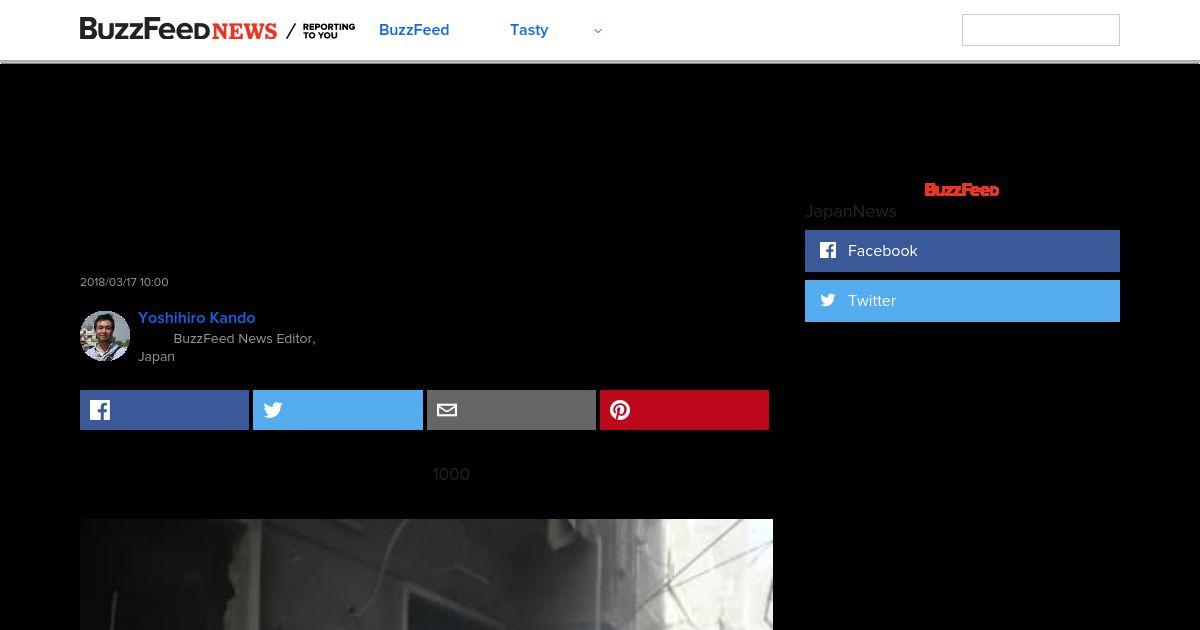Click the author avatar photo

pyautogui.click(x=105, y=336)
